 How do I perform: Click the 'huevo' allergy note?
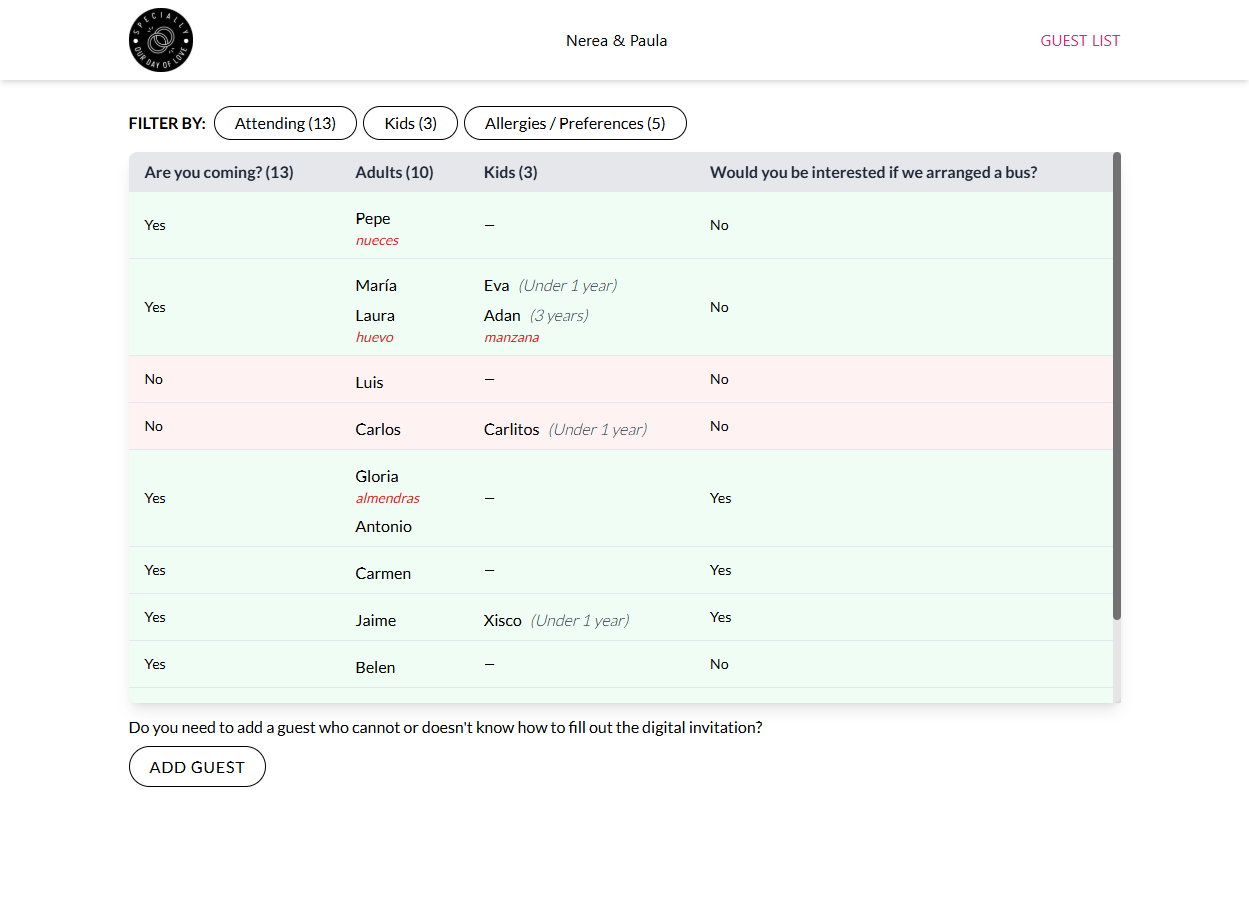point(374,338)
